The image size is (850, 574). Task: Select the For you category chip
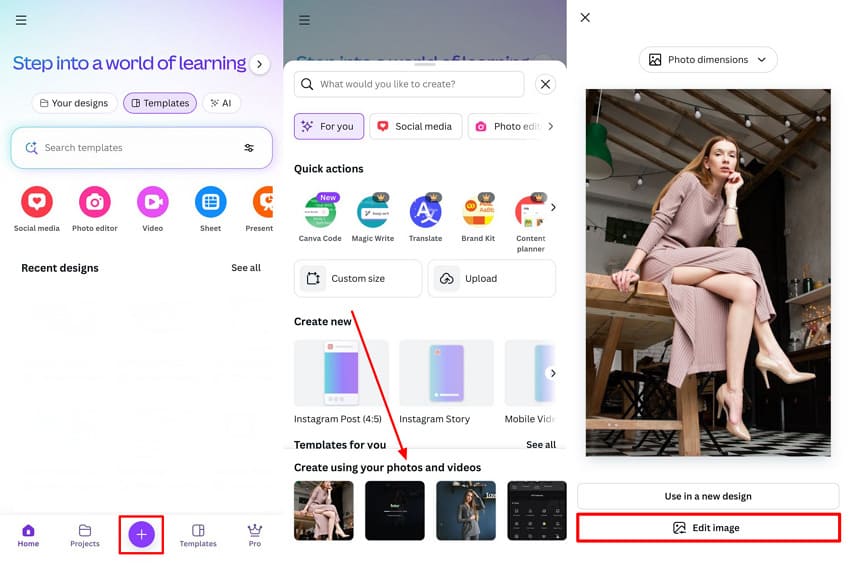(329, 126)
